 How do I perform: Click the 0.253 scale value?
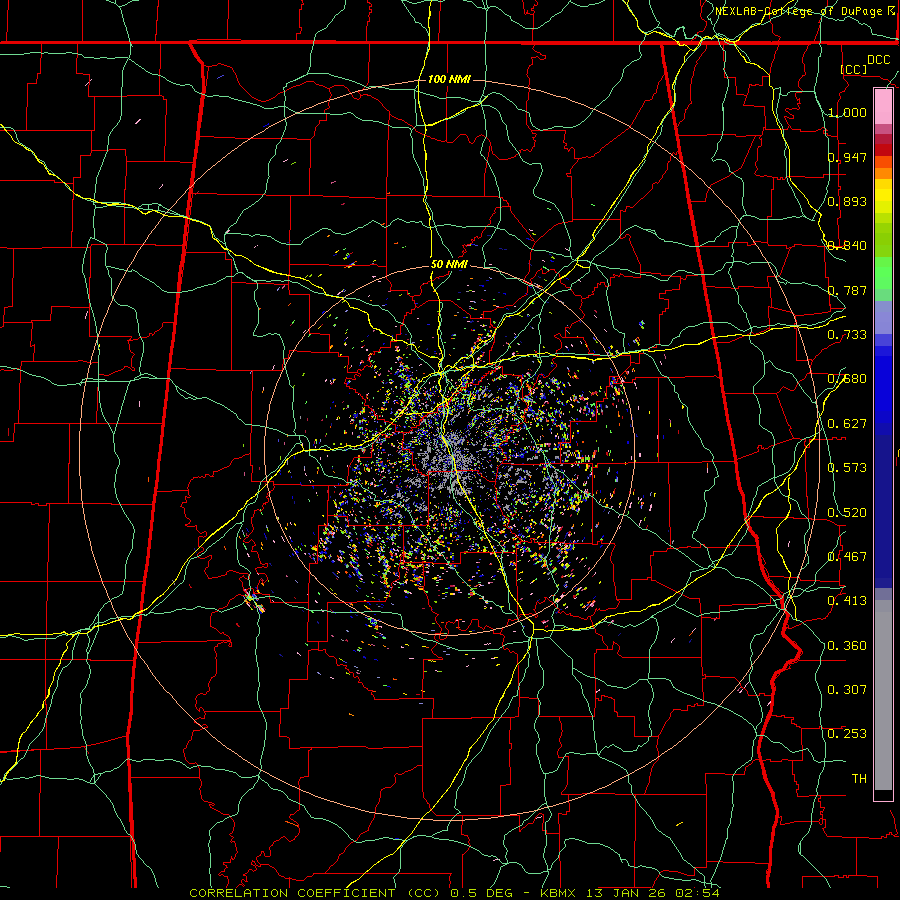tap(847, 734)
